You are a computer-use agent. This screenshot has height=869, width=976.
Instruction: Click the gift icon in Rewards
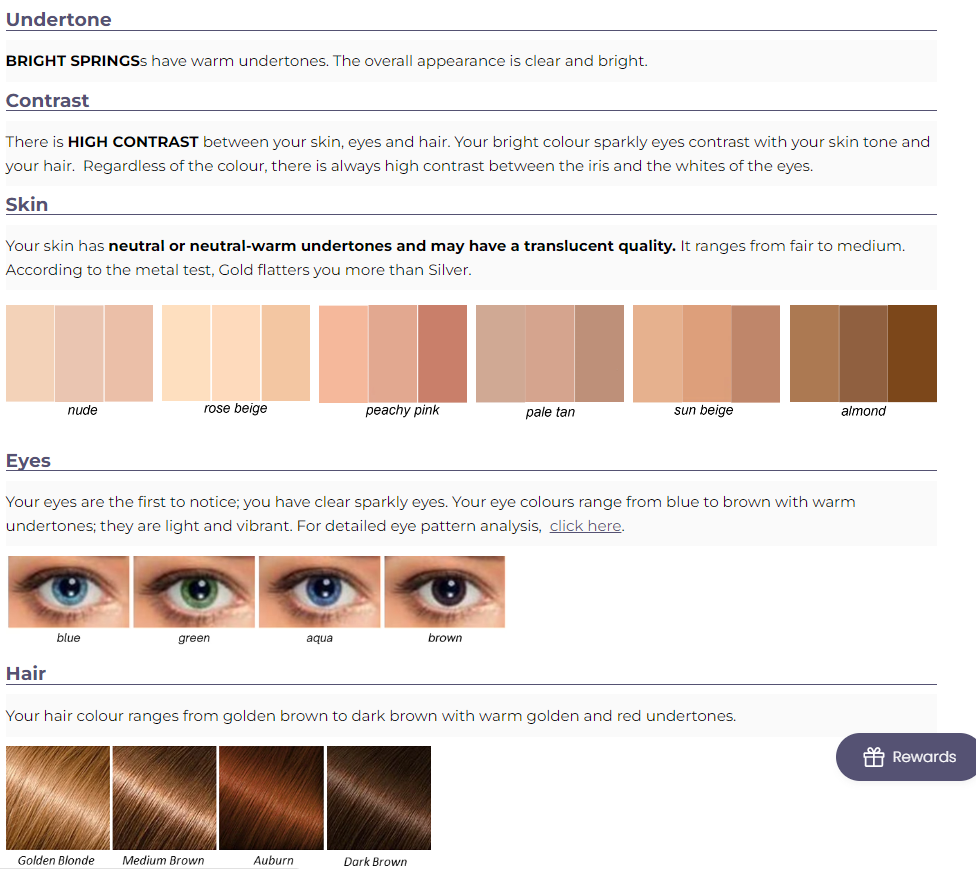(x=874, y=757)
